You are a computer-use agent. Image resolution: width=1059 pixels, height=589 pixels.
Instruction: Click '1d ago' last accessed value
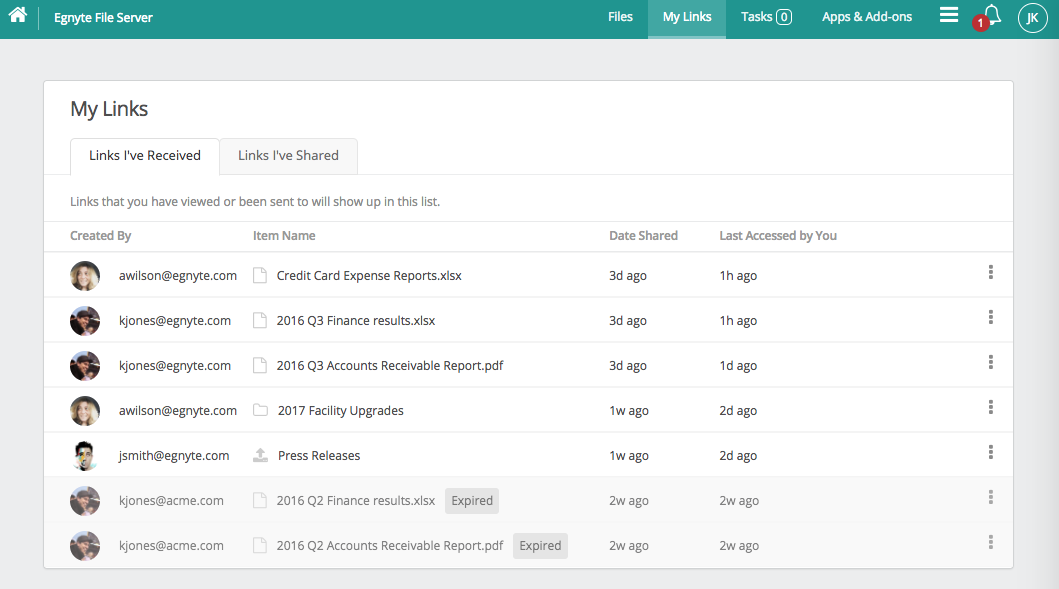(x=738, y=365)
